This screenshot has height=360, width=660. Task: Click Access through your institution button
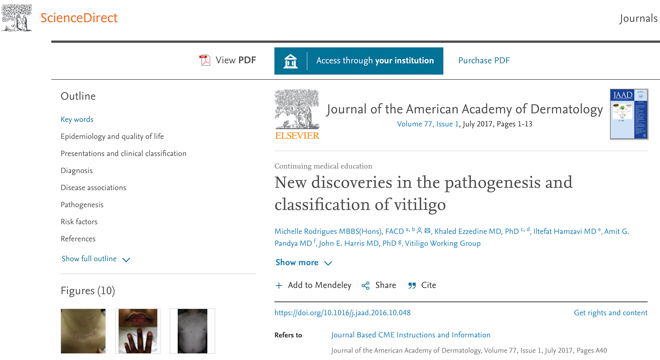pos(359,61)
